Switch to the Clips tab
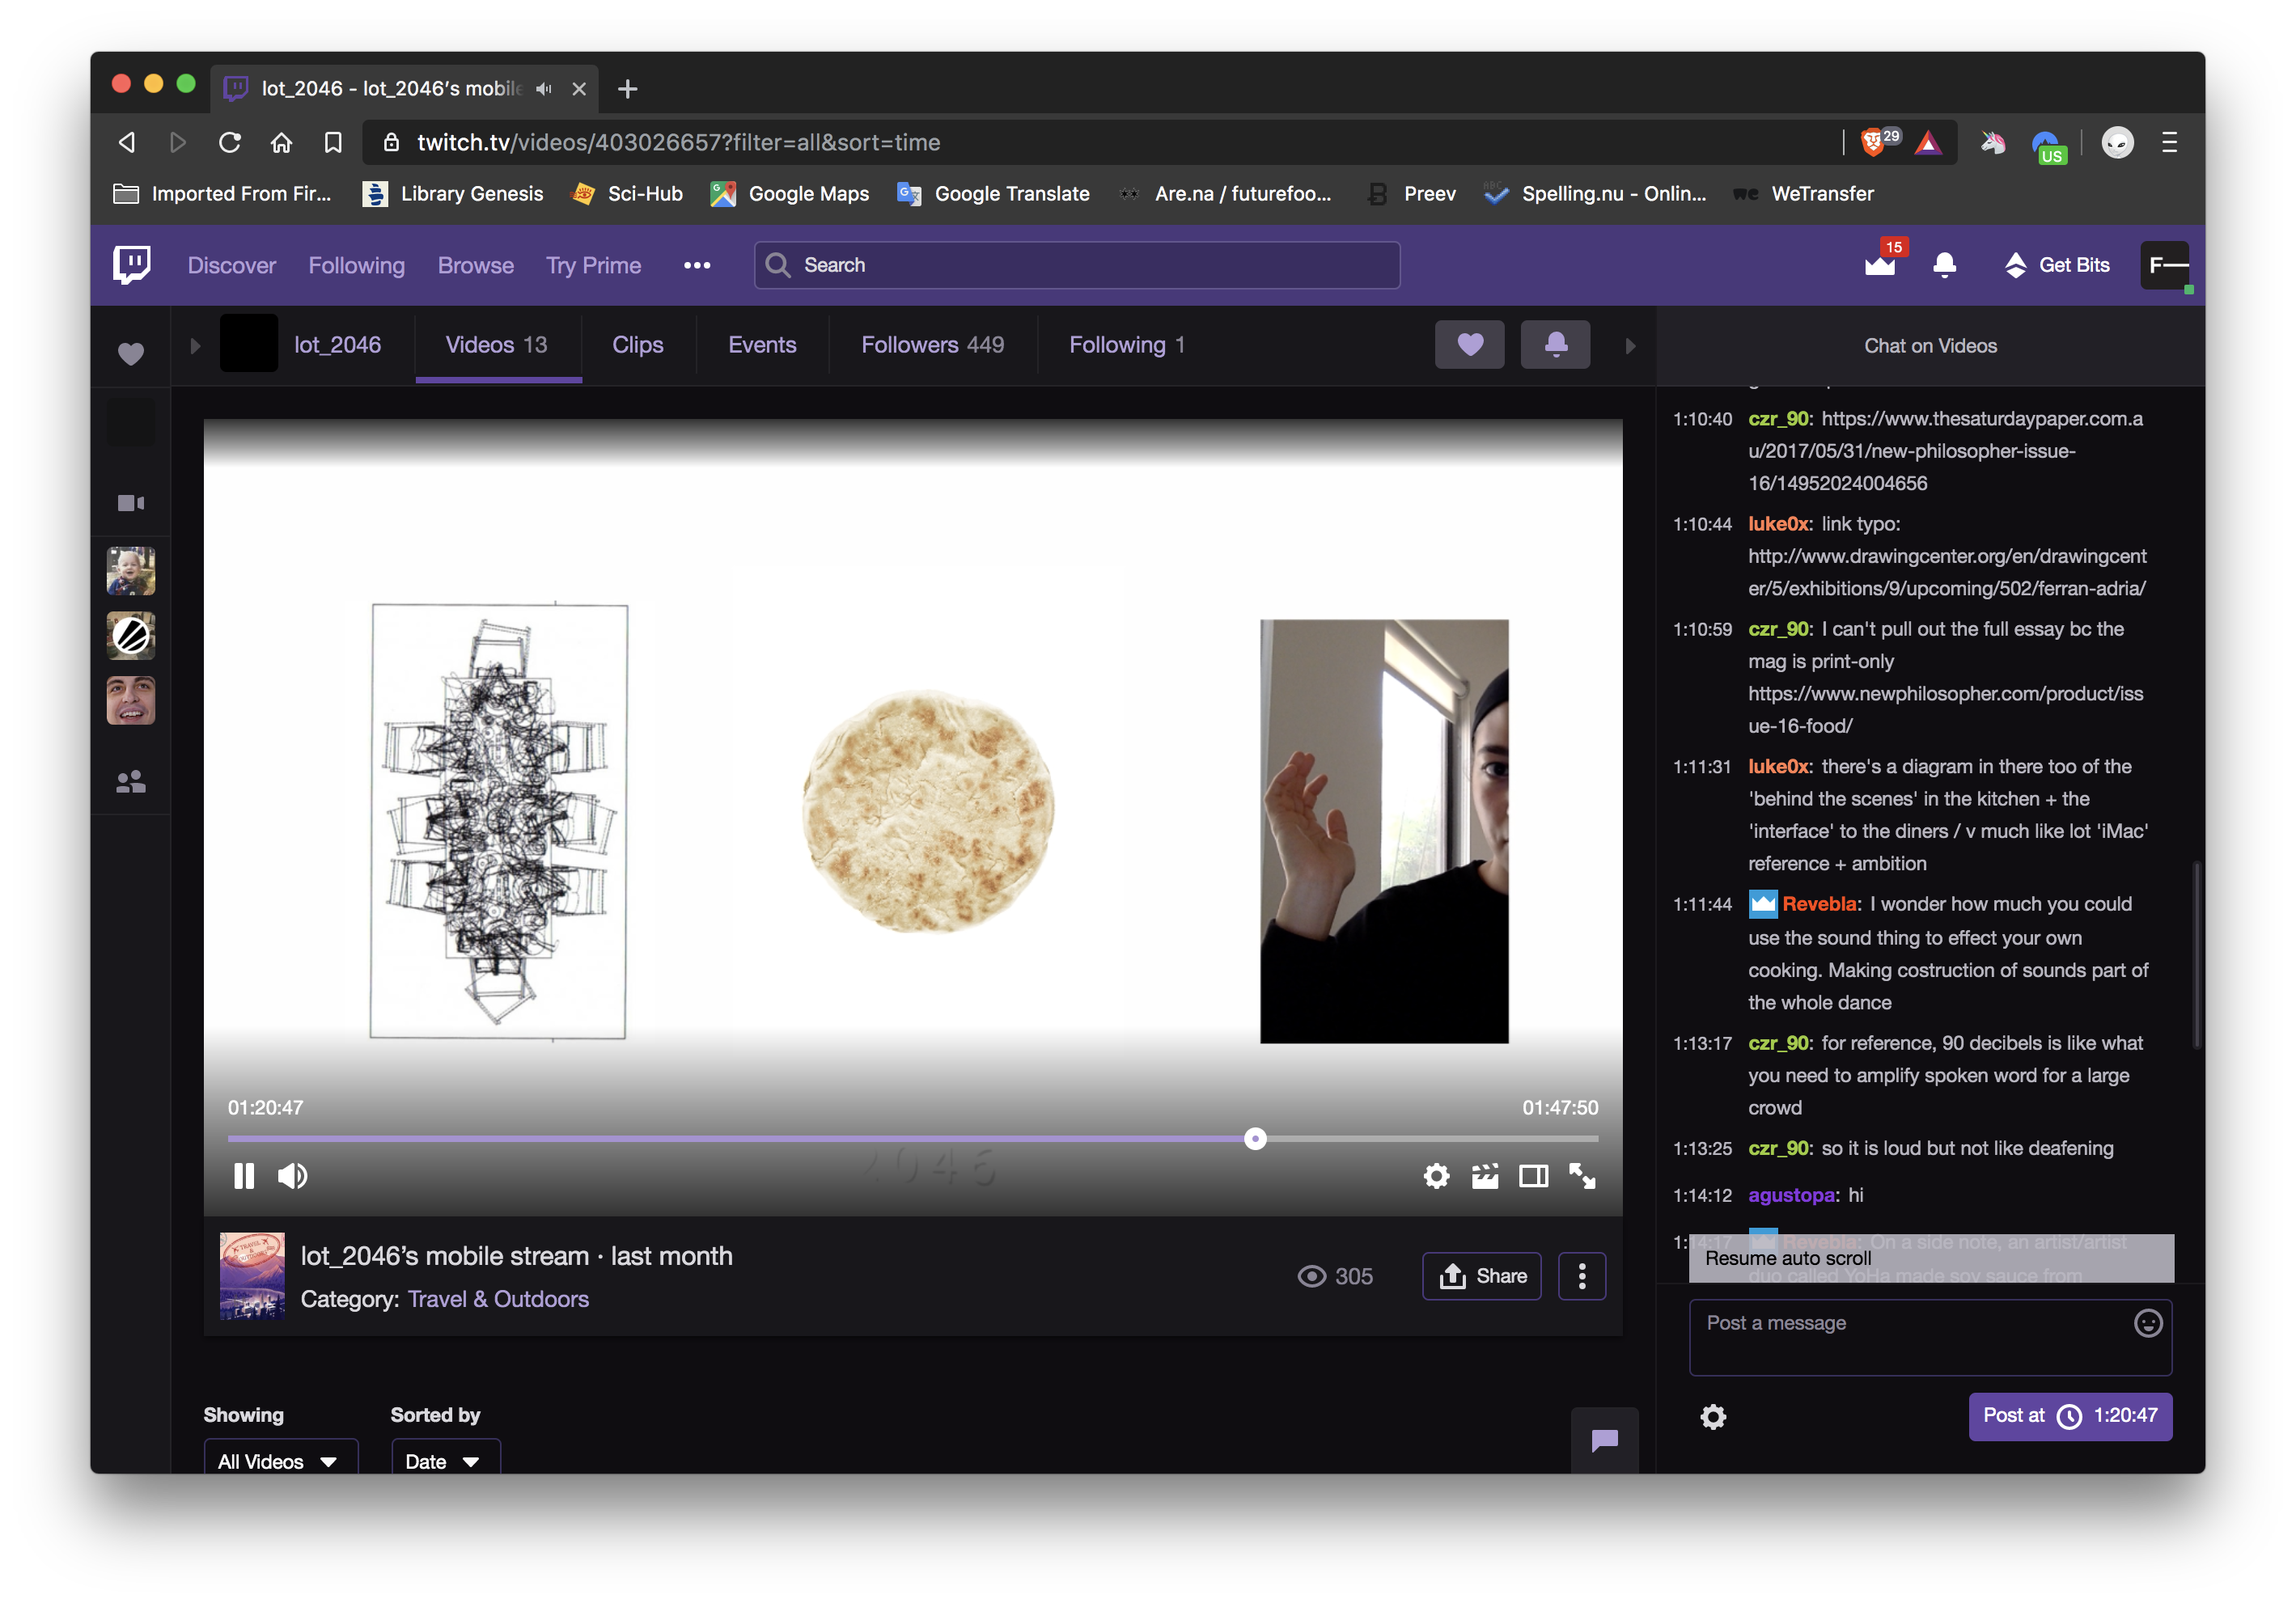Image resolution: width=2296 pixels, height=1603 pixels. (x=638, y=345)
